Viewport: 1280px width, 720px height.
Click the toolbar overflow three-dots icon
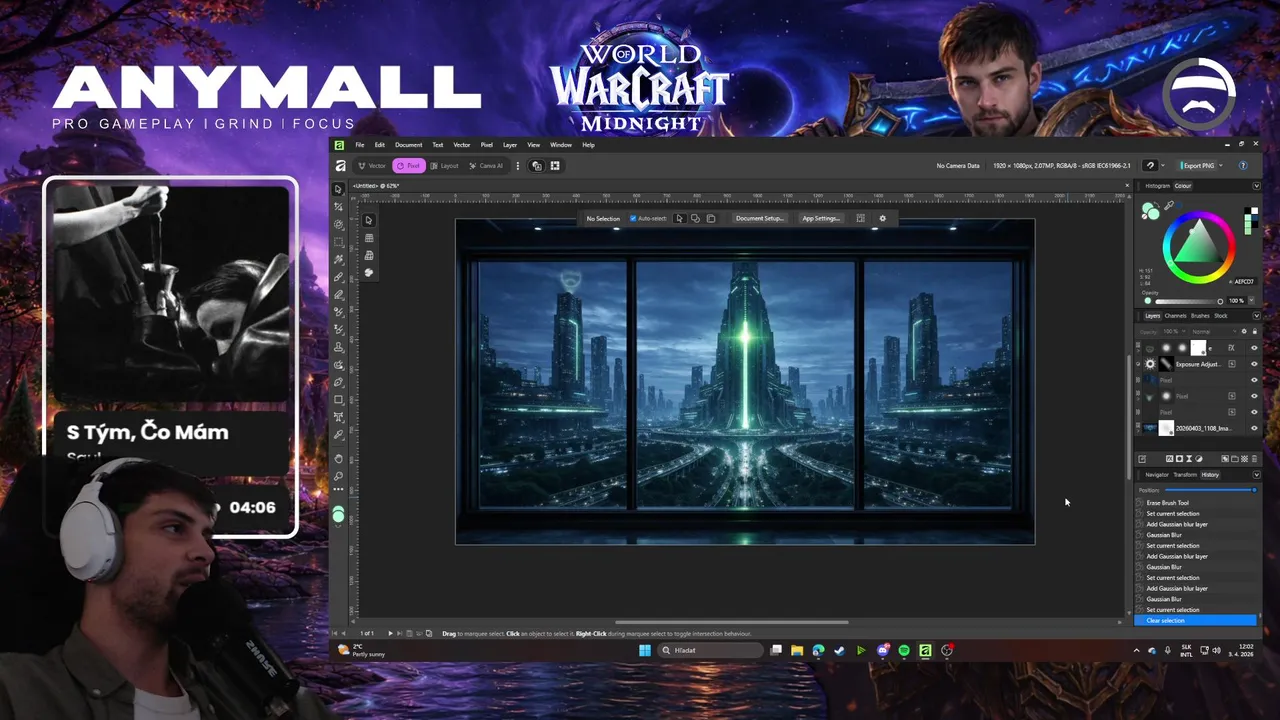517,165
